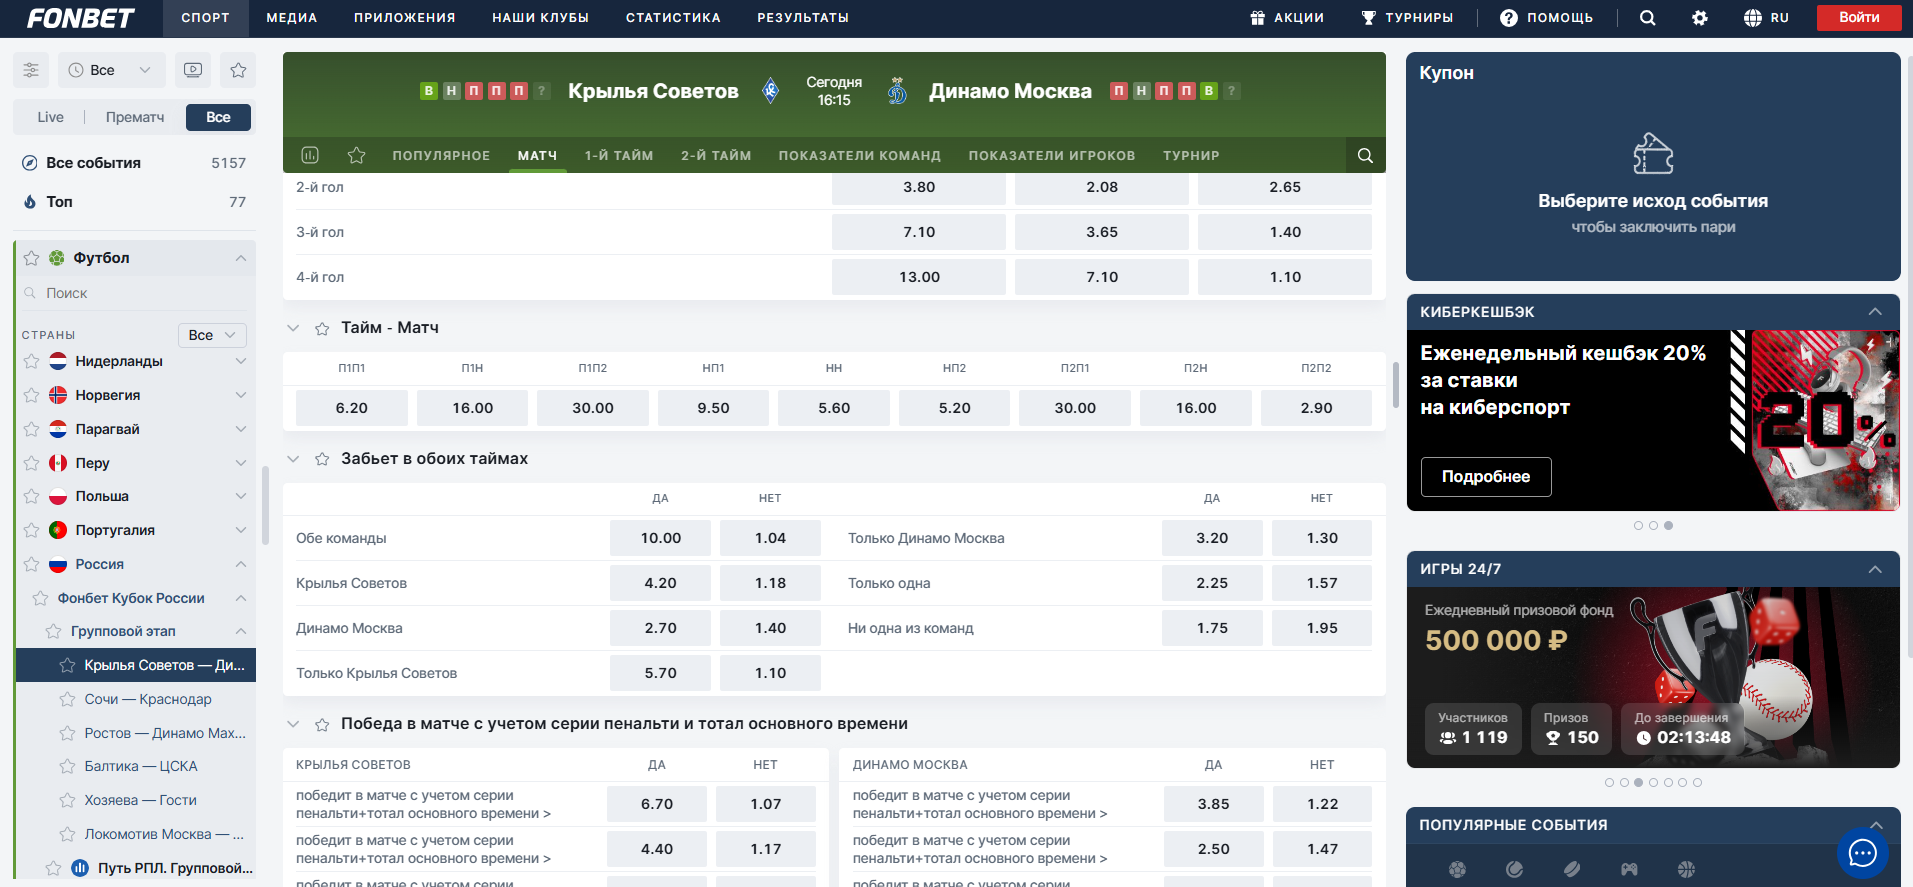This screenshot has height=887, width=1913.
Task: Toggle favorite star for Россия
Action: 31,564
